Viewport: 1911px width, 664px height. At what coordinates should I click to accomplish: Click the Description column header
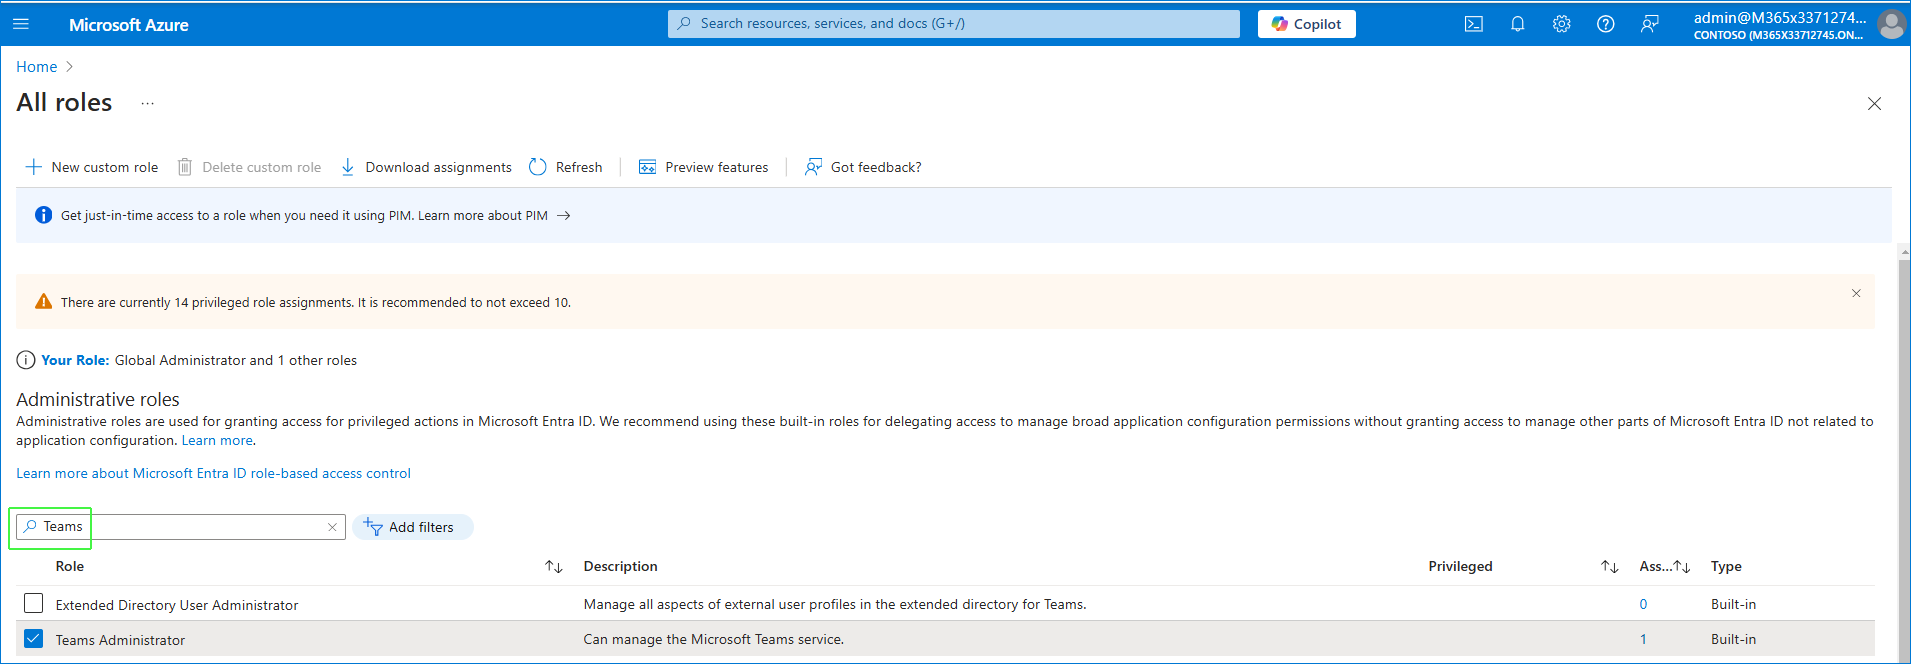click(621, 566)
